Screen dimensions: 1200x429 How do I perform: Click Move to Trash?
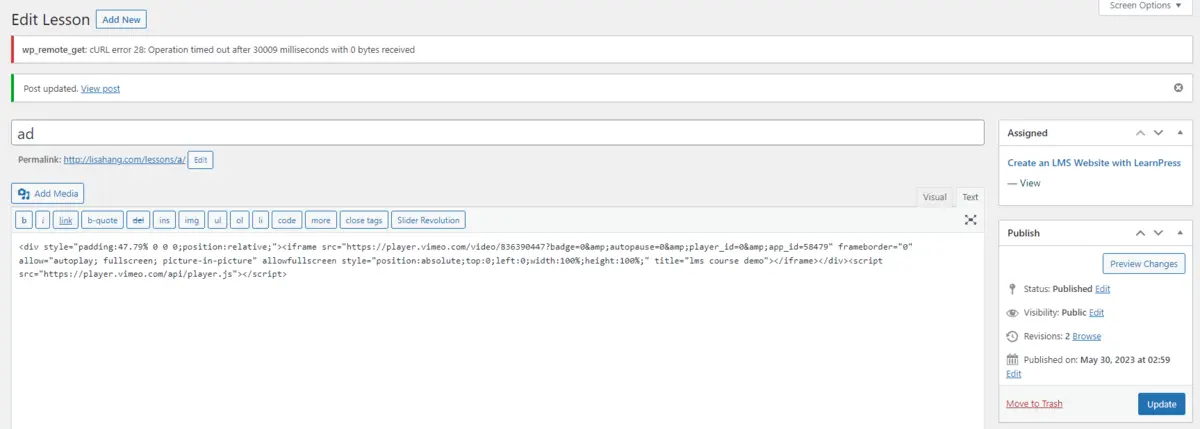(1034, 404)
